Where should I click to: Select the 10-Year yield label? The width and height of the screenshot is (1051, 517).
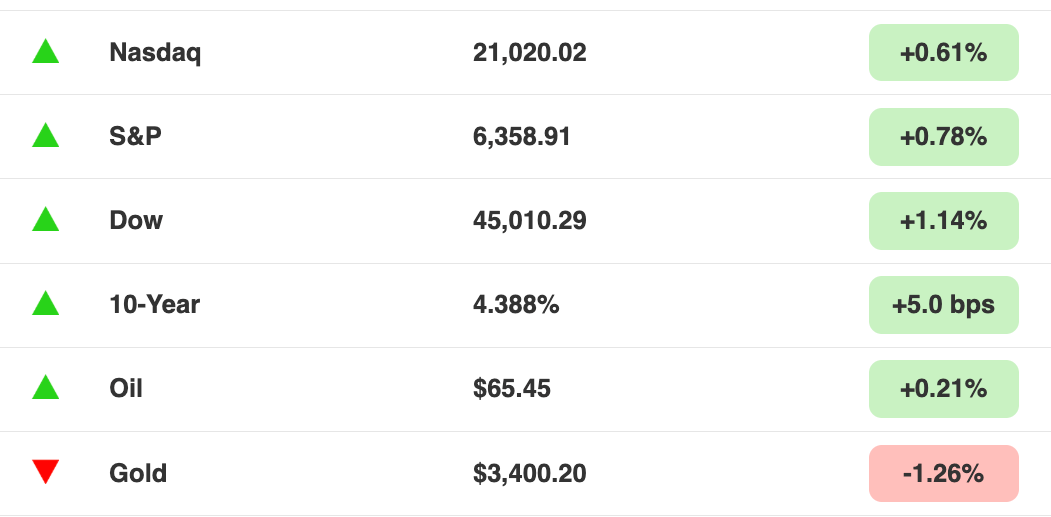155,304
